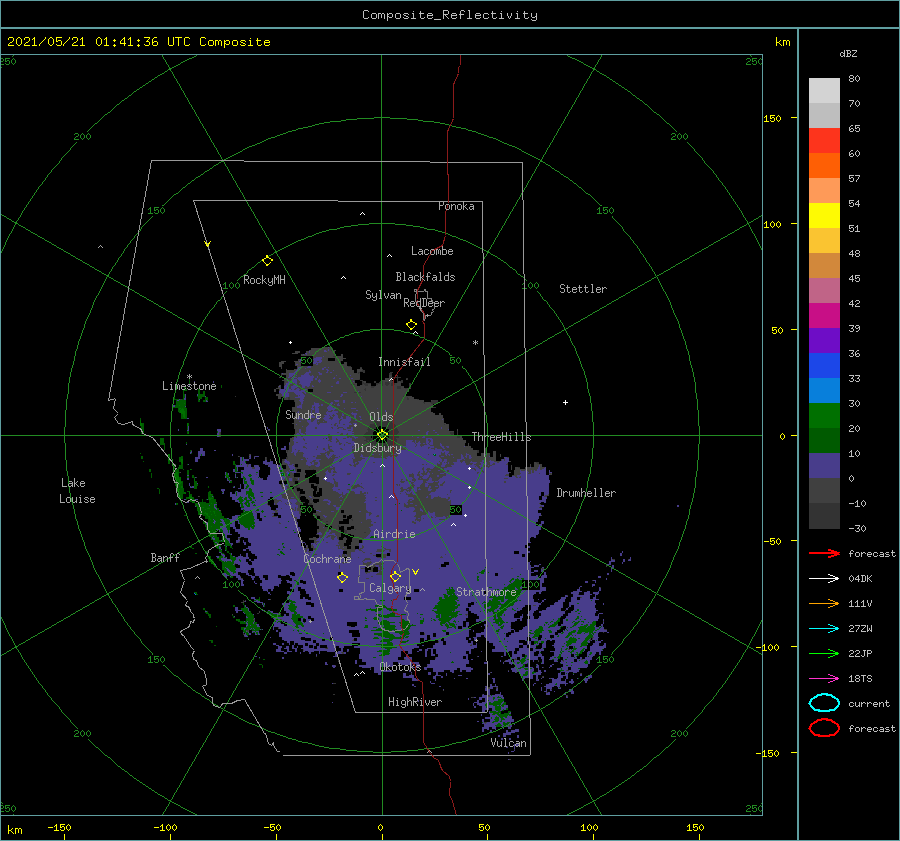Image resolution: width=900 pixels, height=841 pixels.
Task: Click the Lake Louise label
Action: [77, 491]
